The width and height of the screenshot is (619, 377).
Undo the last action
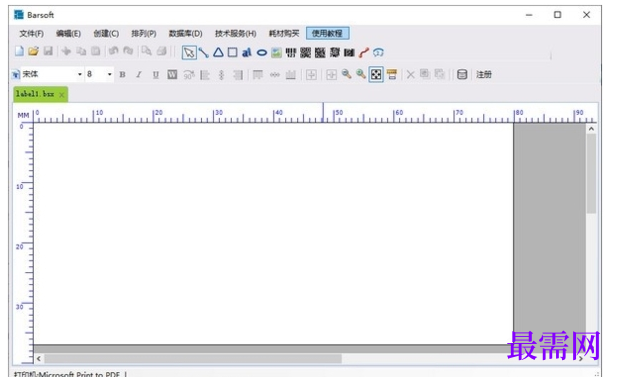114,51
